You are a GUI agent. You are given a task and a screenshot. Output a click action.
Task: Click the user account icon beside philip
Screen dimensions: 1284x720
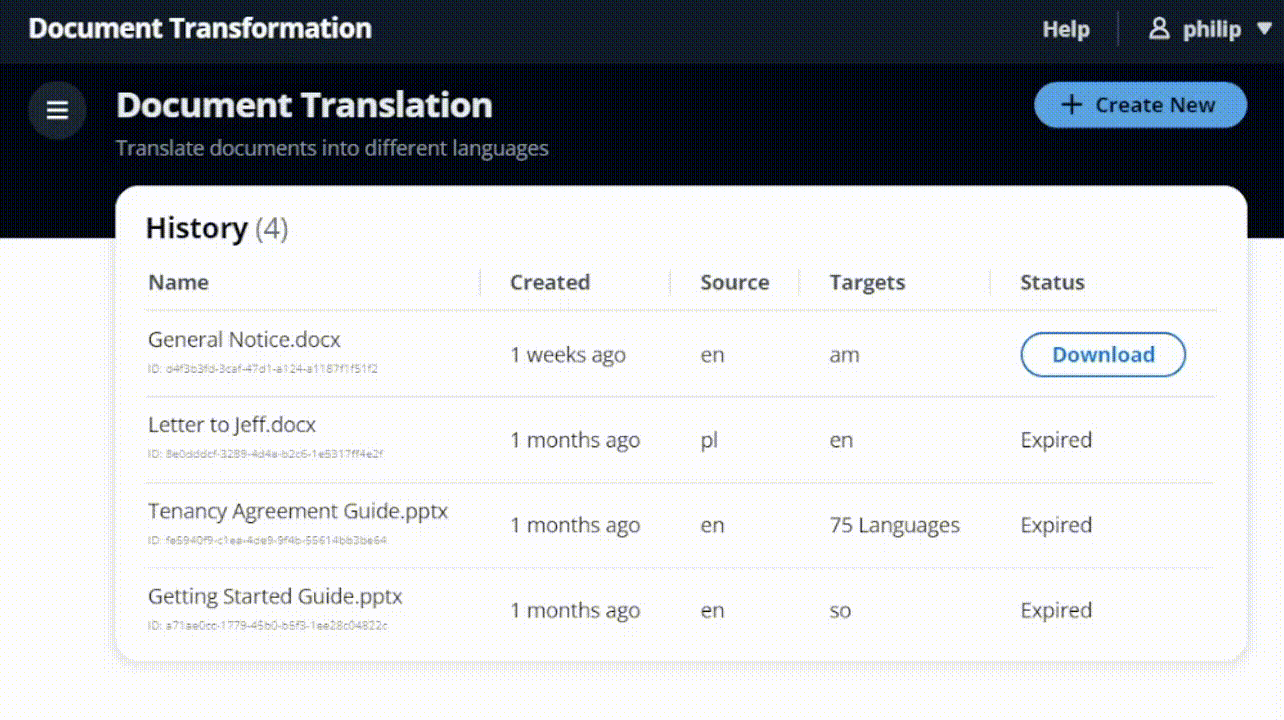tap(1159, 29)
